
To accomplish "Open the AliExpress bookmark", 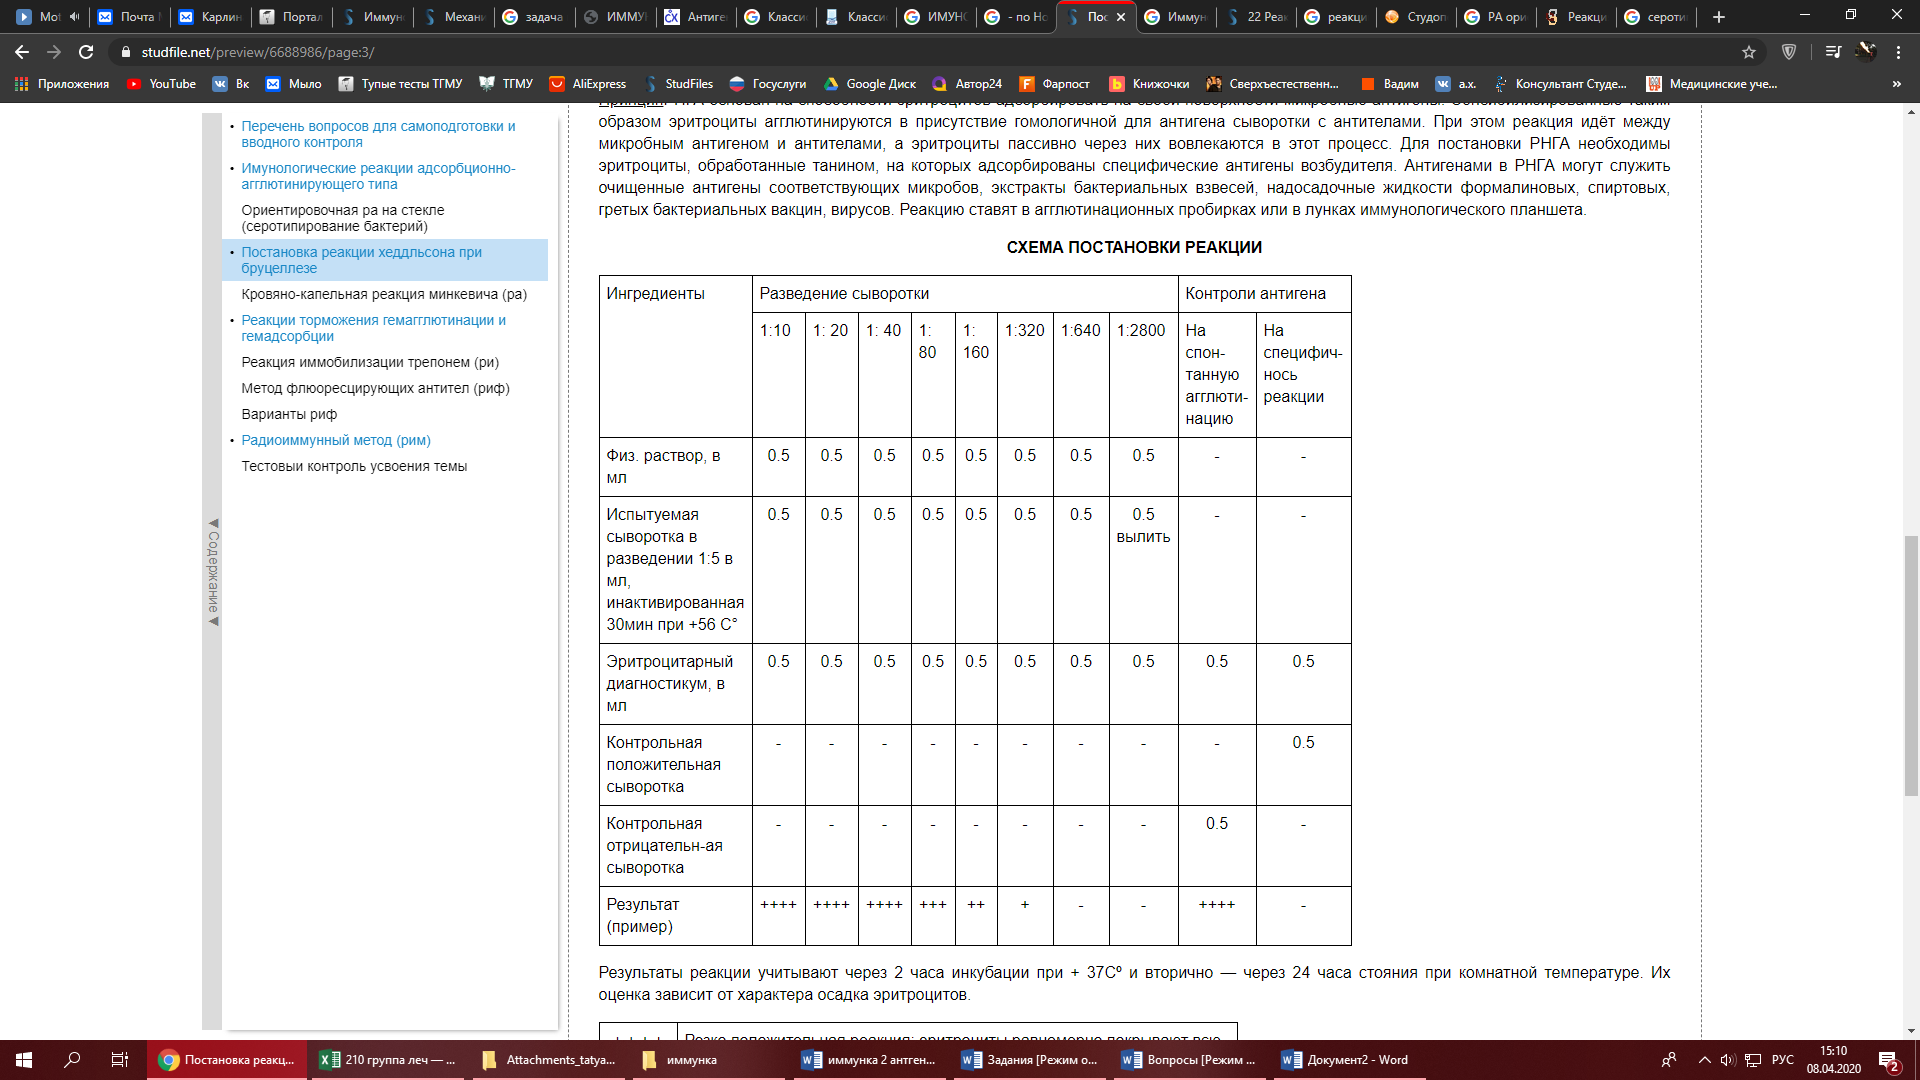I will pos(587,84).
